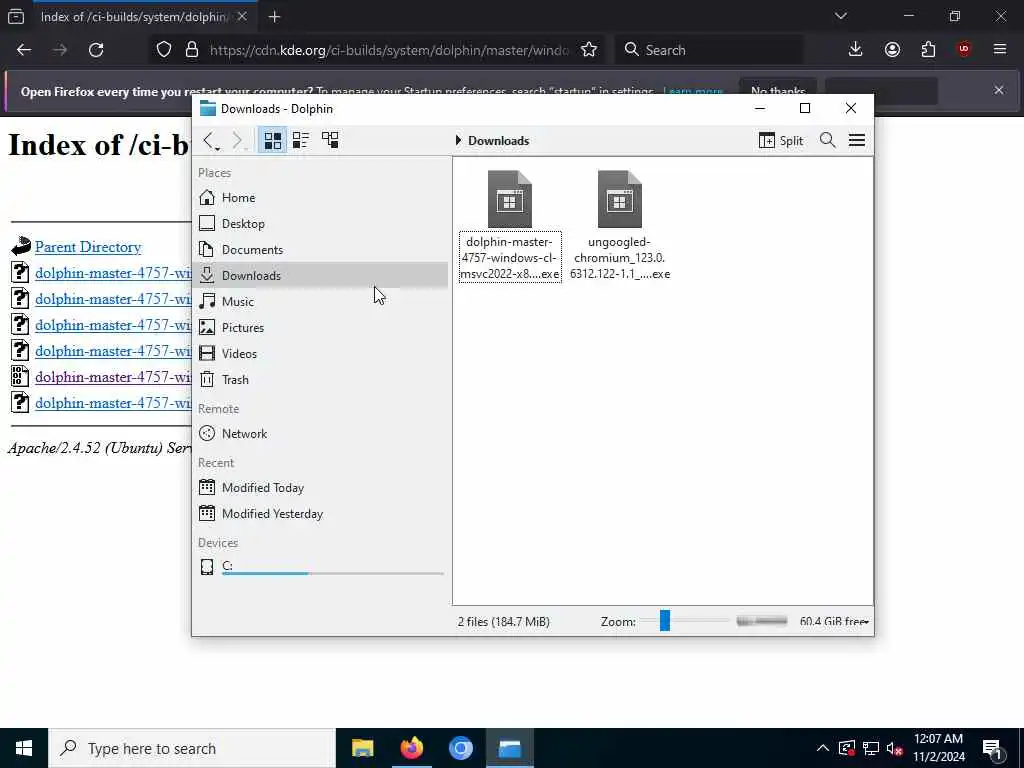Bookmark this page with the star icon
Screen dimensions: 1024x768
(x=589, y=50)
